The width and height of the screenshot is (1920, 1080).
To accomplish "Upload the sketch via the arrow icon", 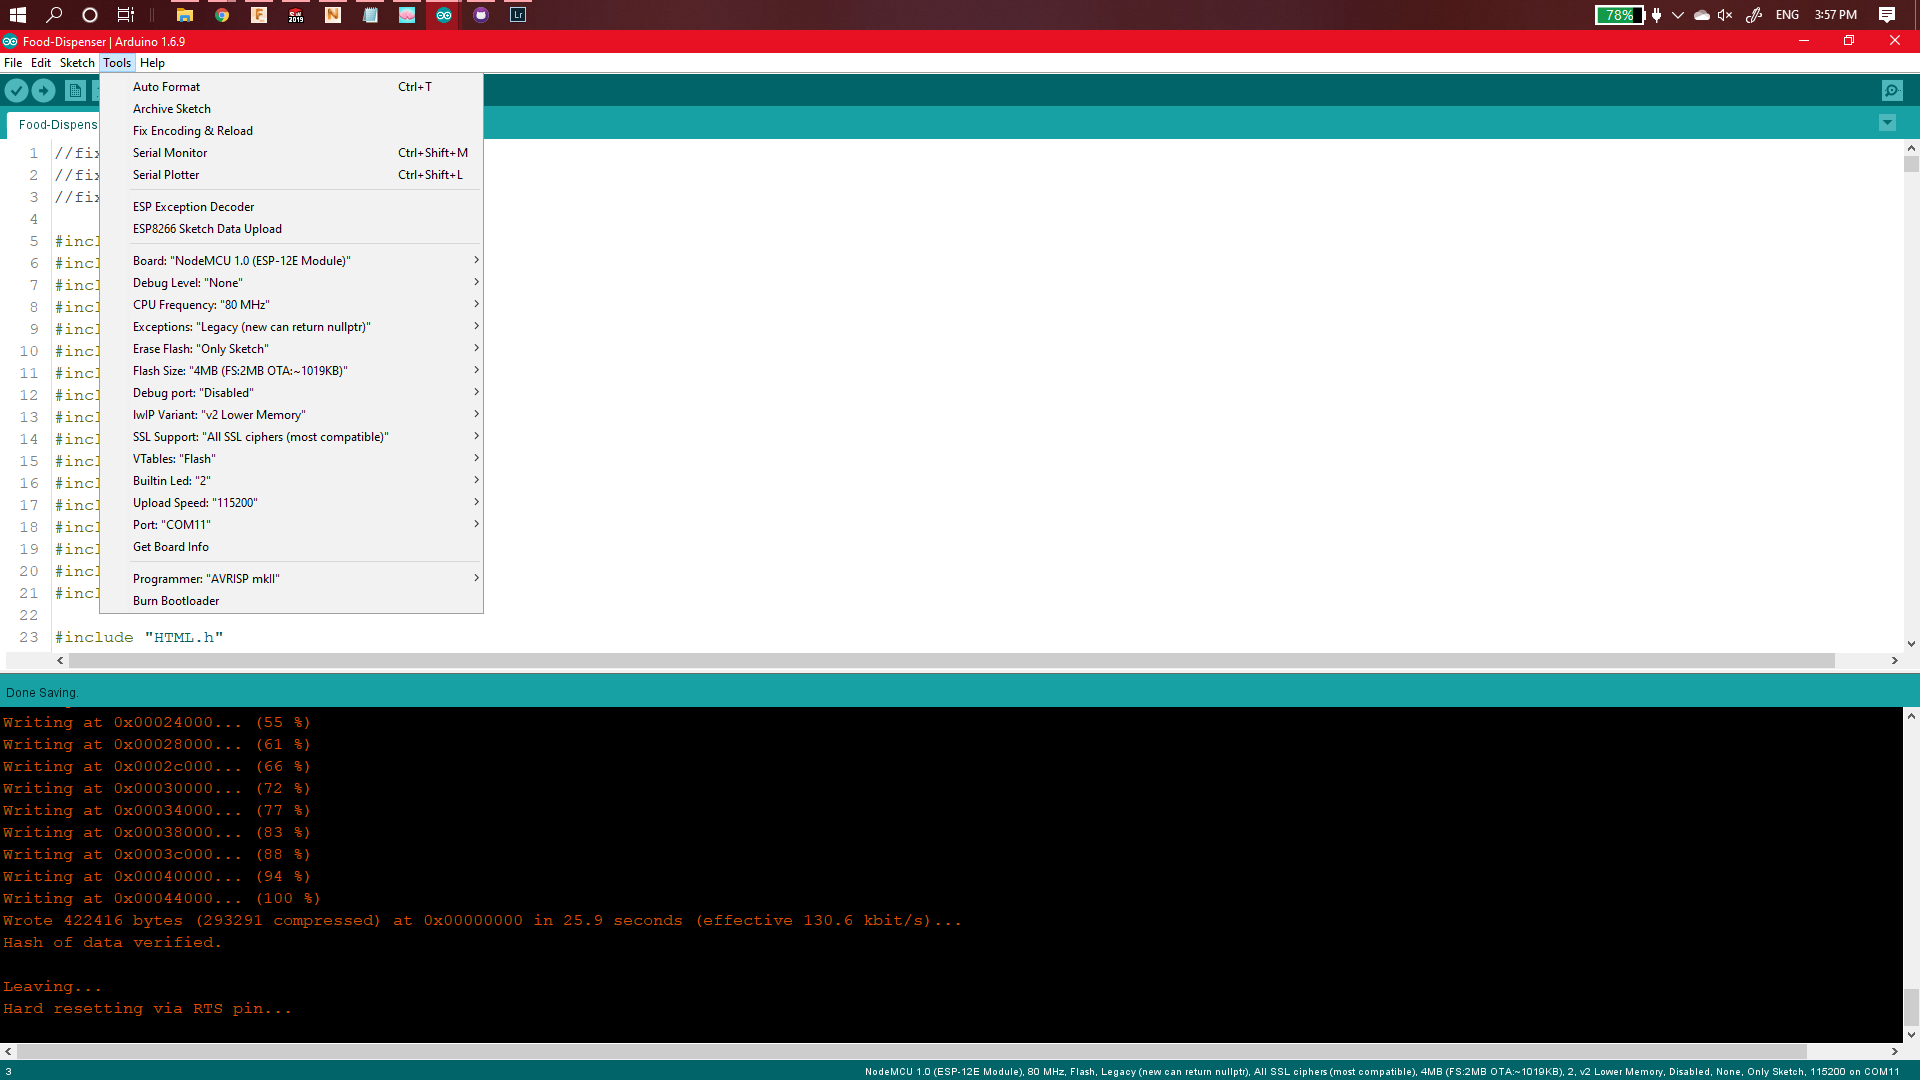I will [44, 90].
